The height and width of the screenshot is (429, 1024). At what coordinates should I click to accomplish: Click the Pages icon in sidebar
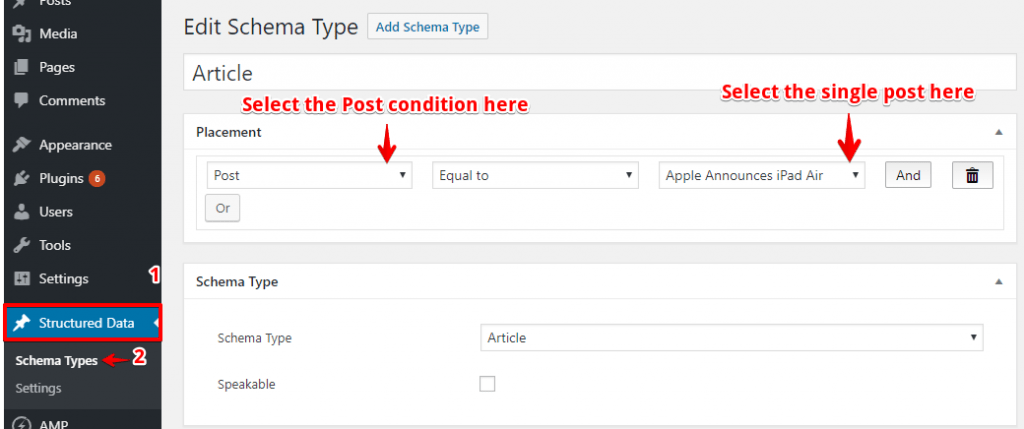pyautogui.click(x=22, y=67)
